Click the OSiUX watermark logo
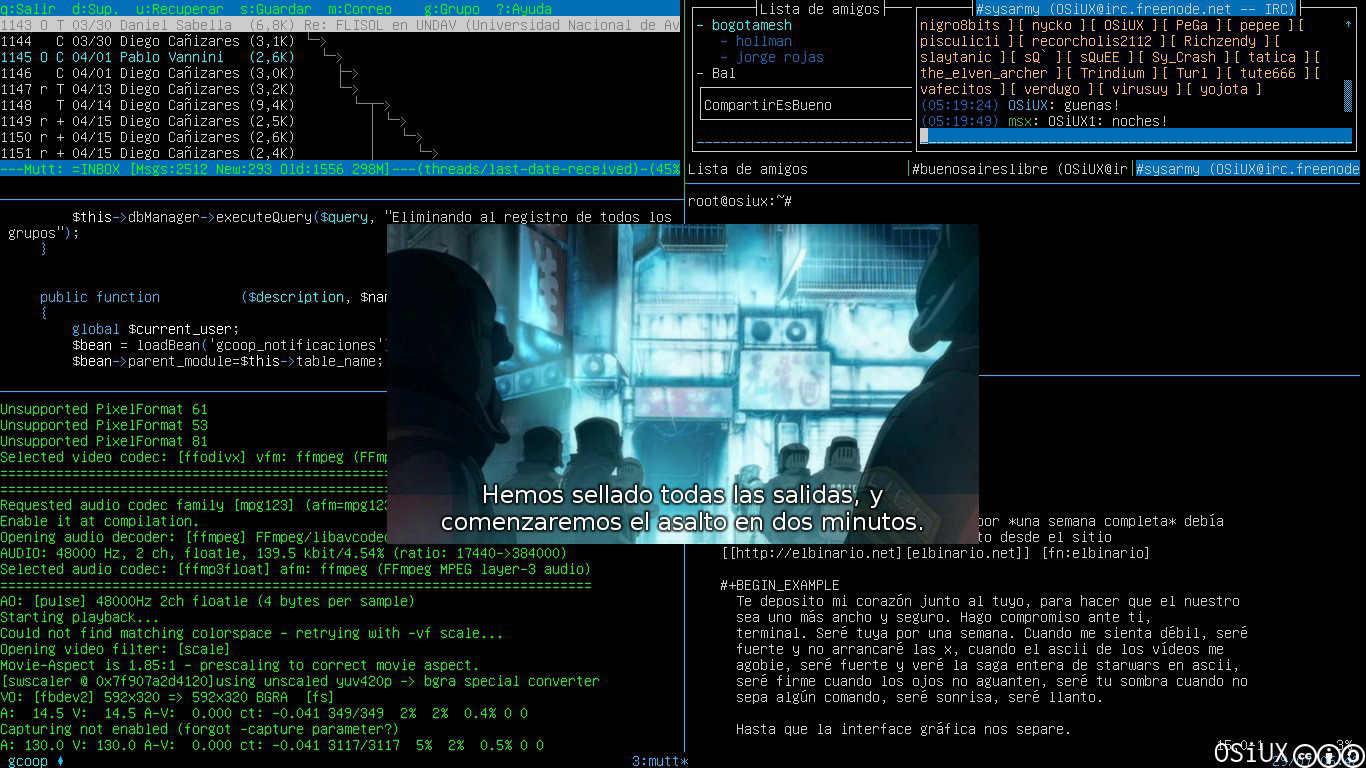1366x768 pixels. click(1252, 754)
